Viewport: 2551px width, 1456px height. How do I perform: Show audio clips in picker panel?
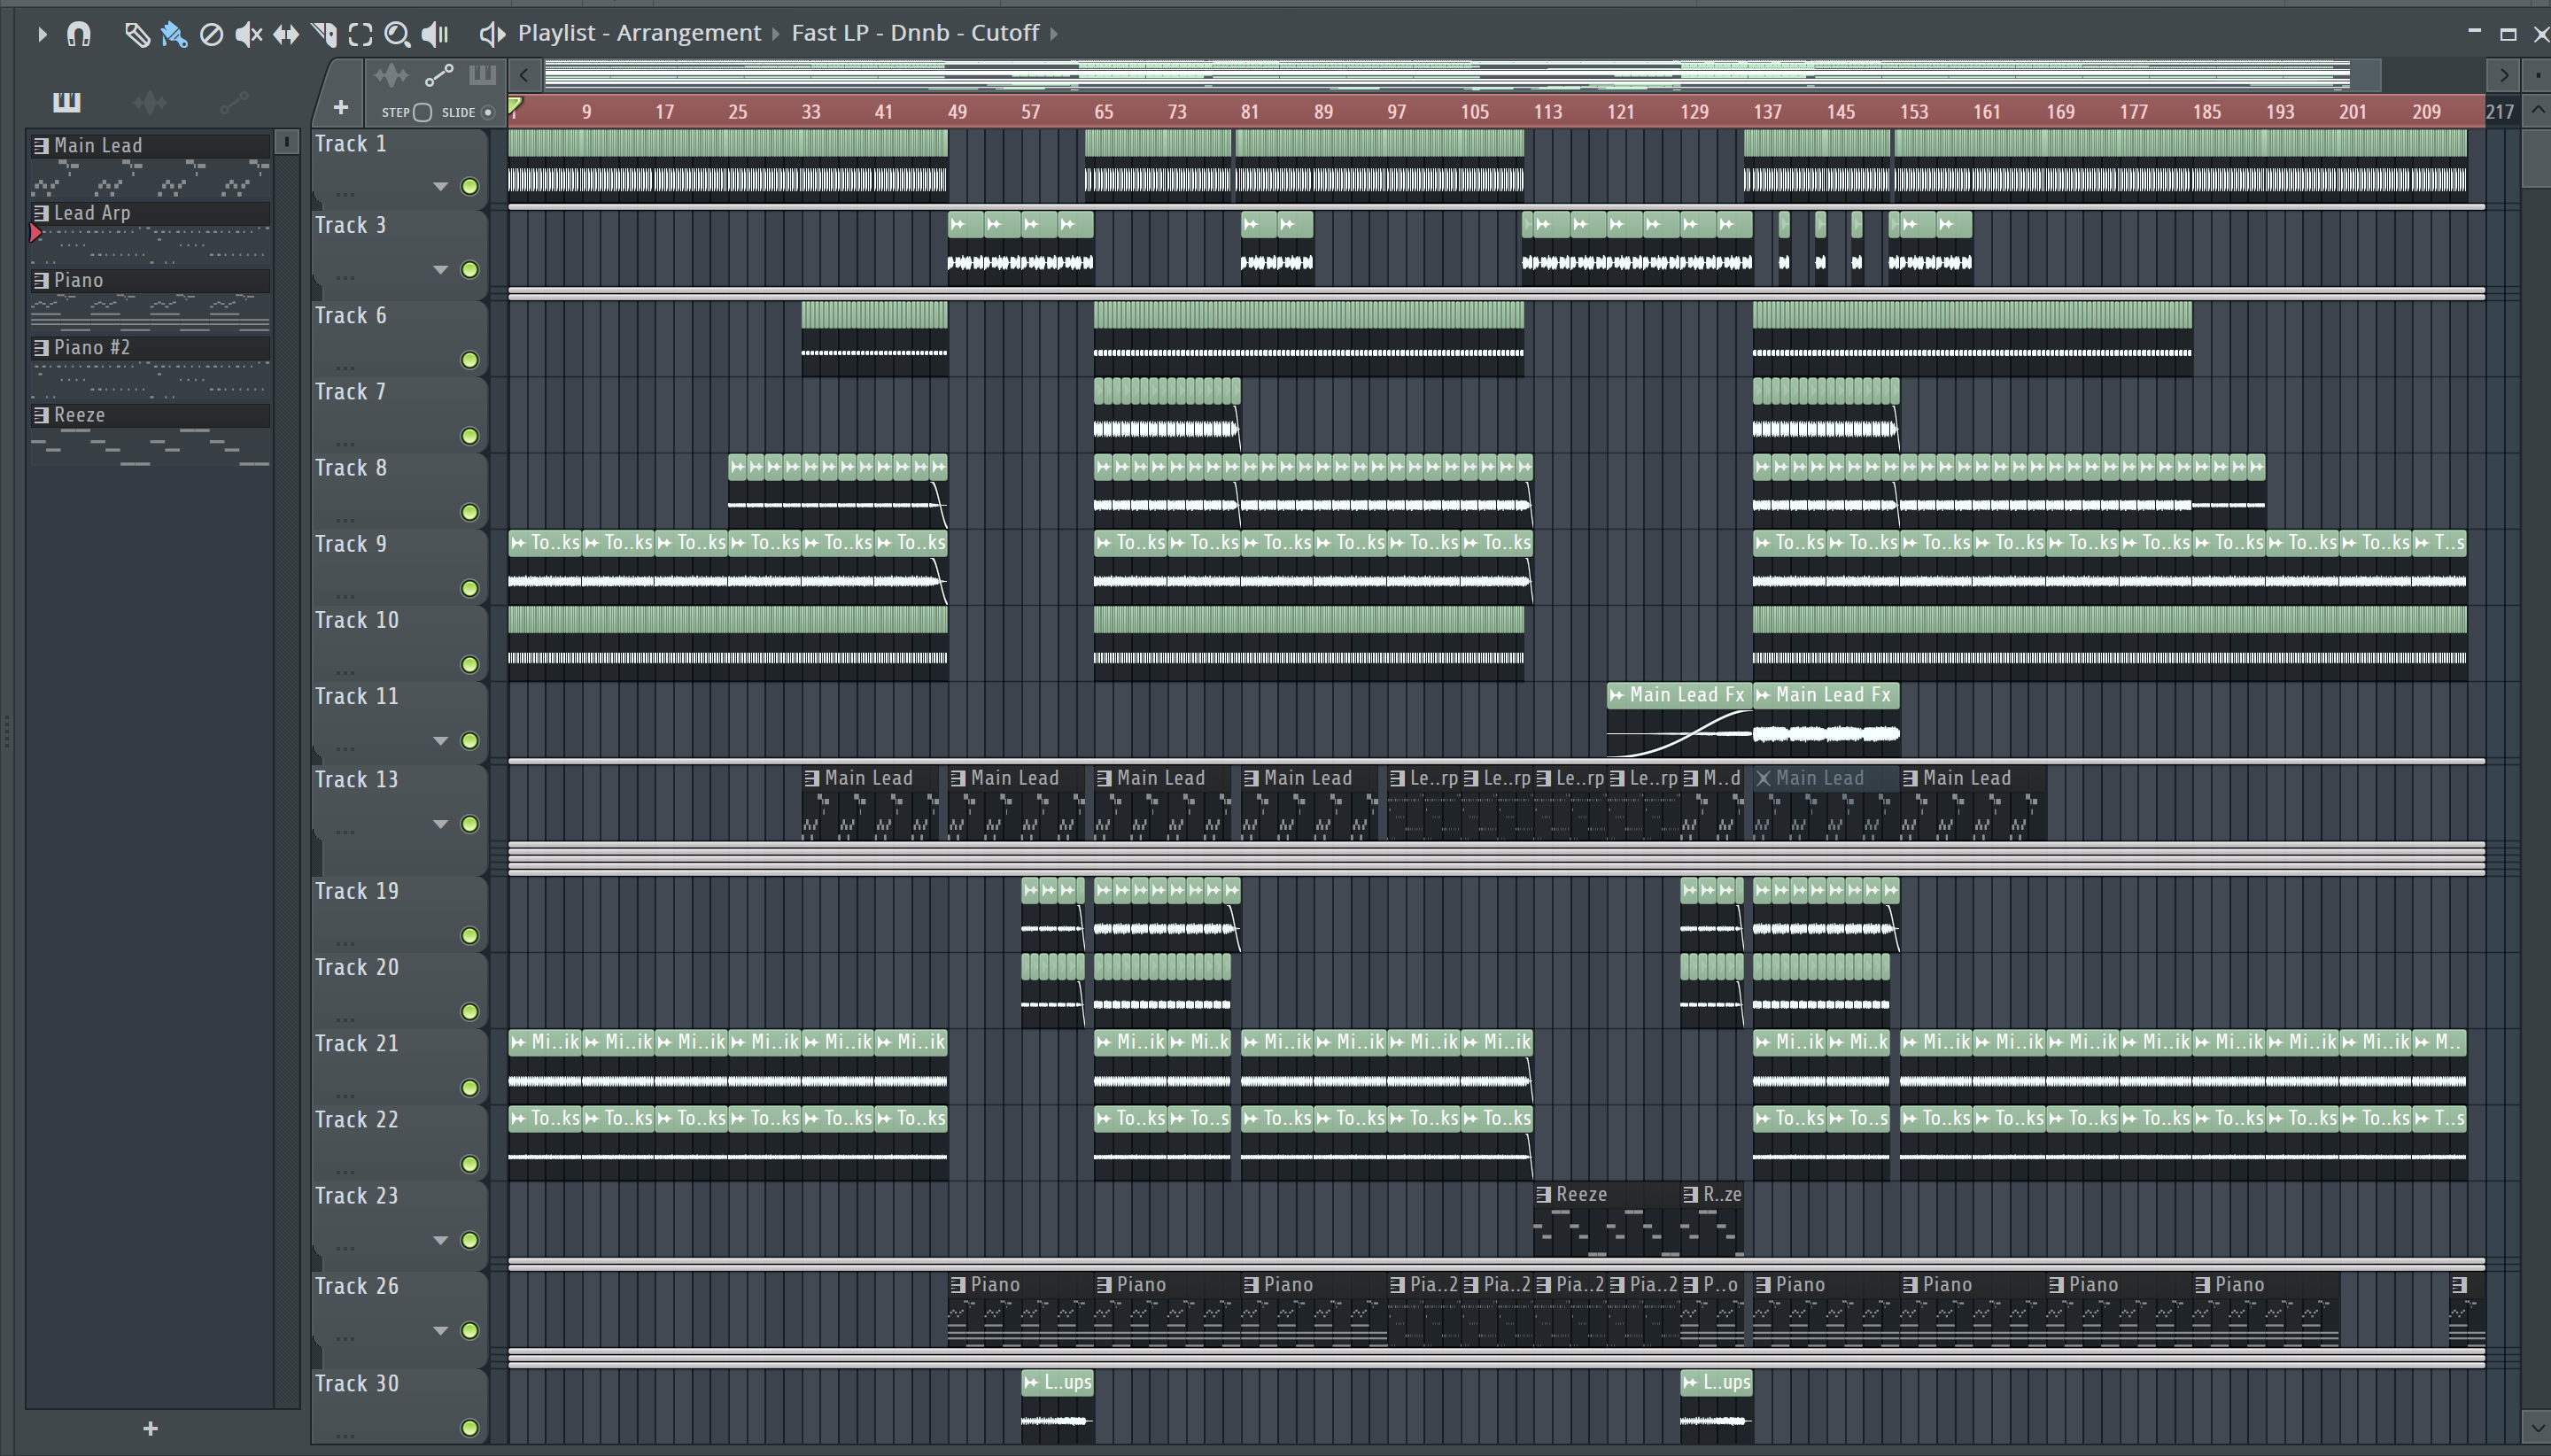[150, 101]
